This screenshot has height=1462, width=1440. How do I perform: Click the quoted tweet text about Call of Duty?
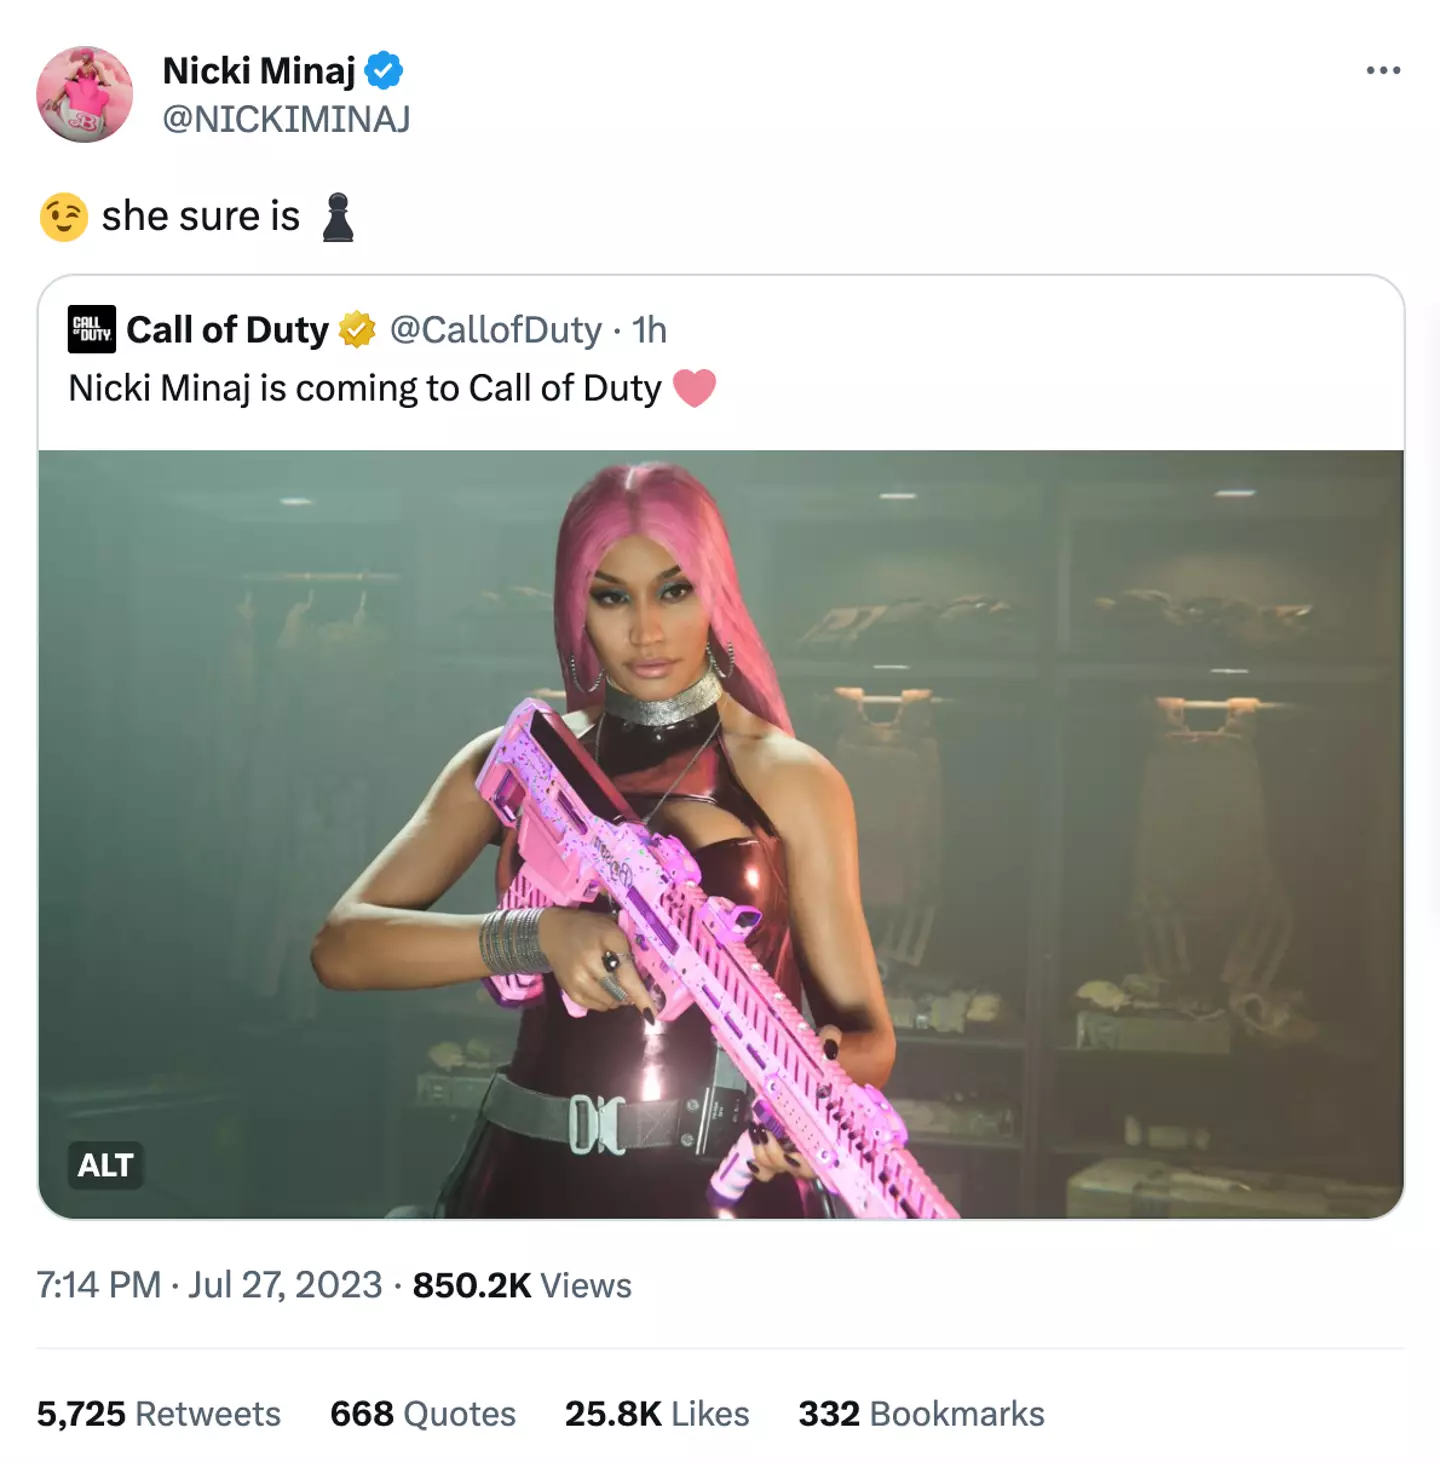(365, 388)
